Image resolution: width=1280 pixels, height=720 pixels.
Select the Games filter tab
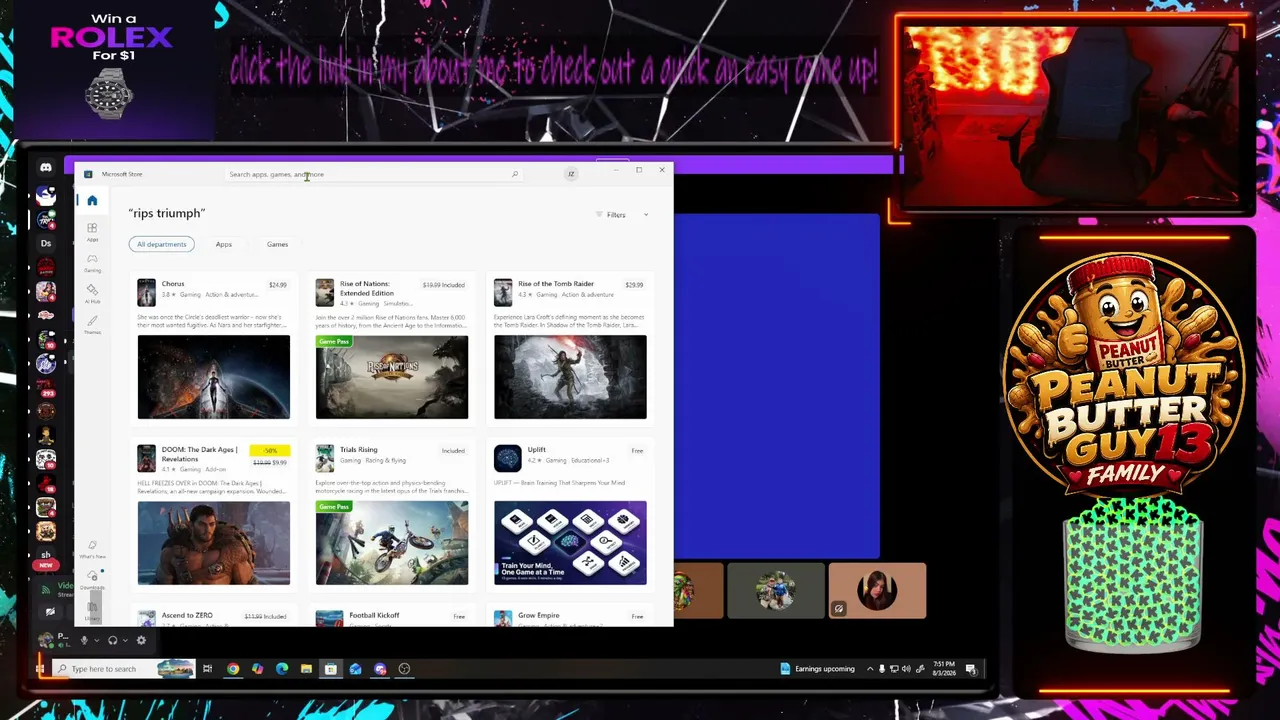pyautogui.click(x=277, y=244)
